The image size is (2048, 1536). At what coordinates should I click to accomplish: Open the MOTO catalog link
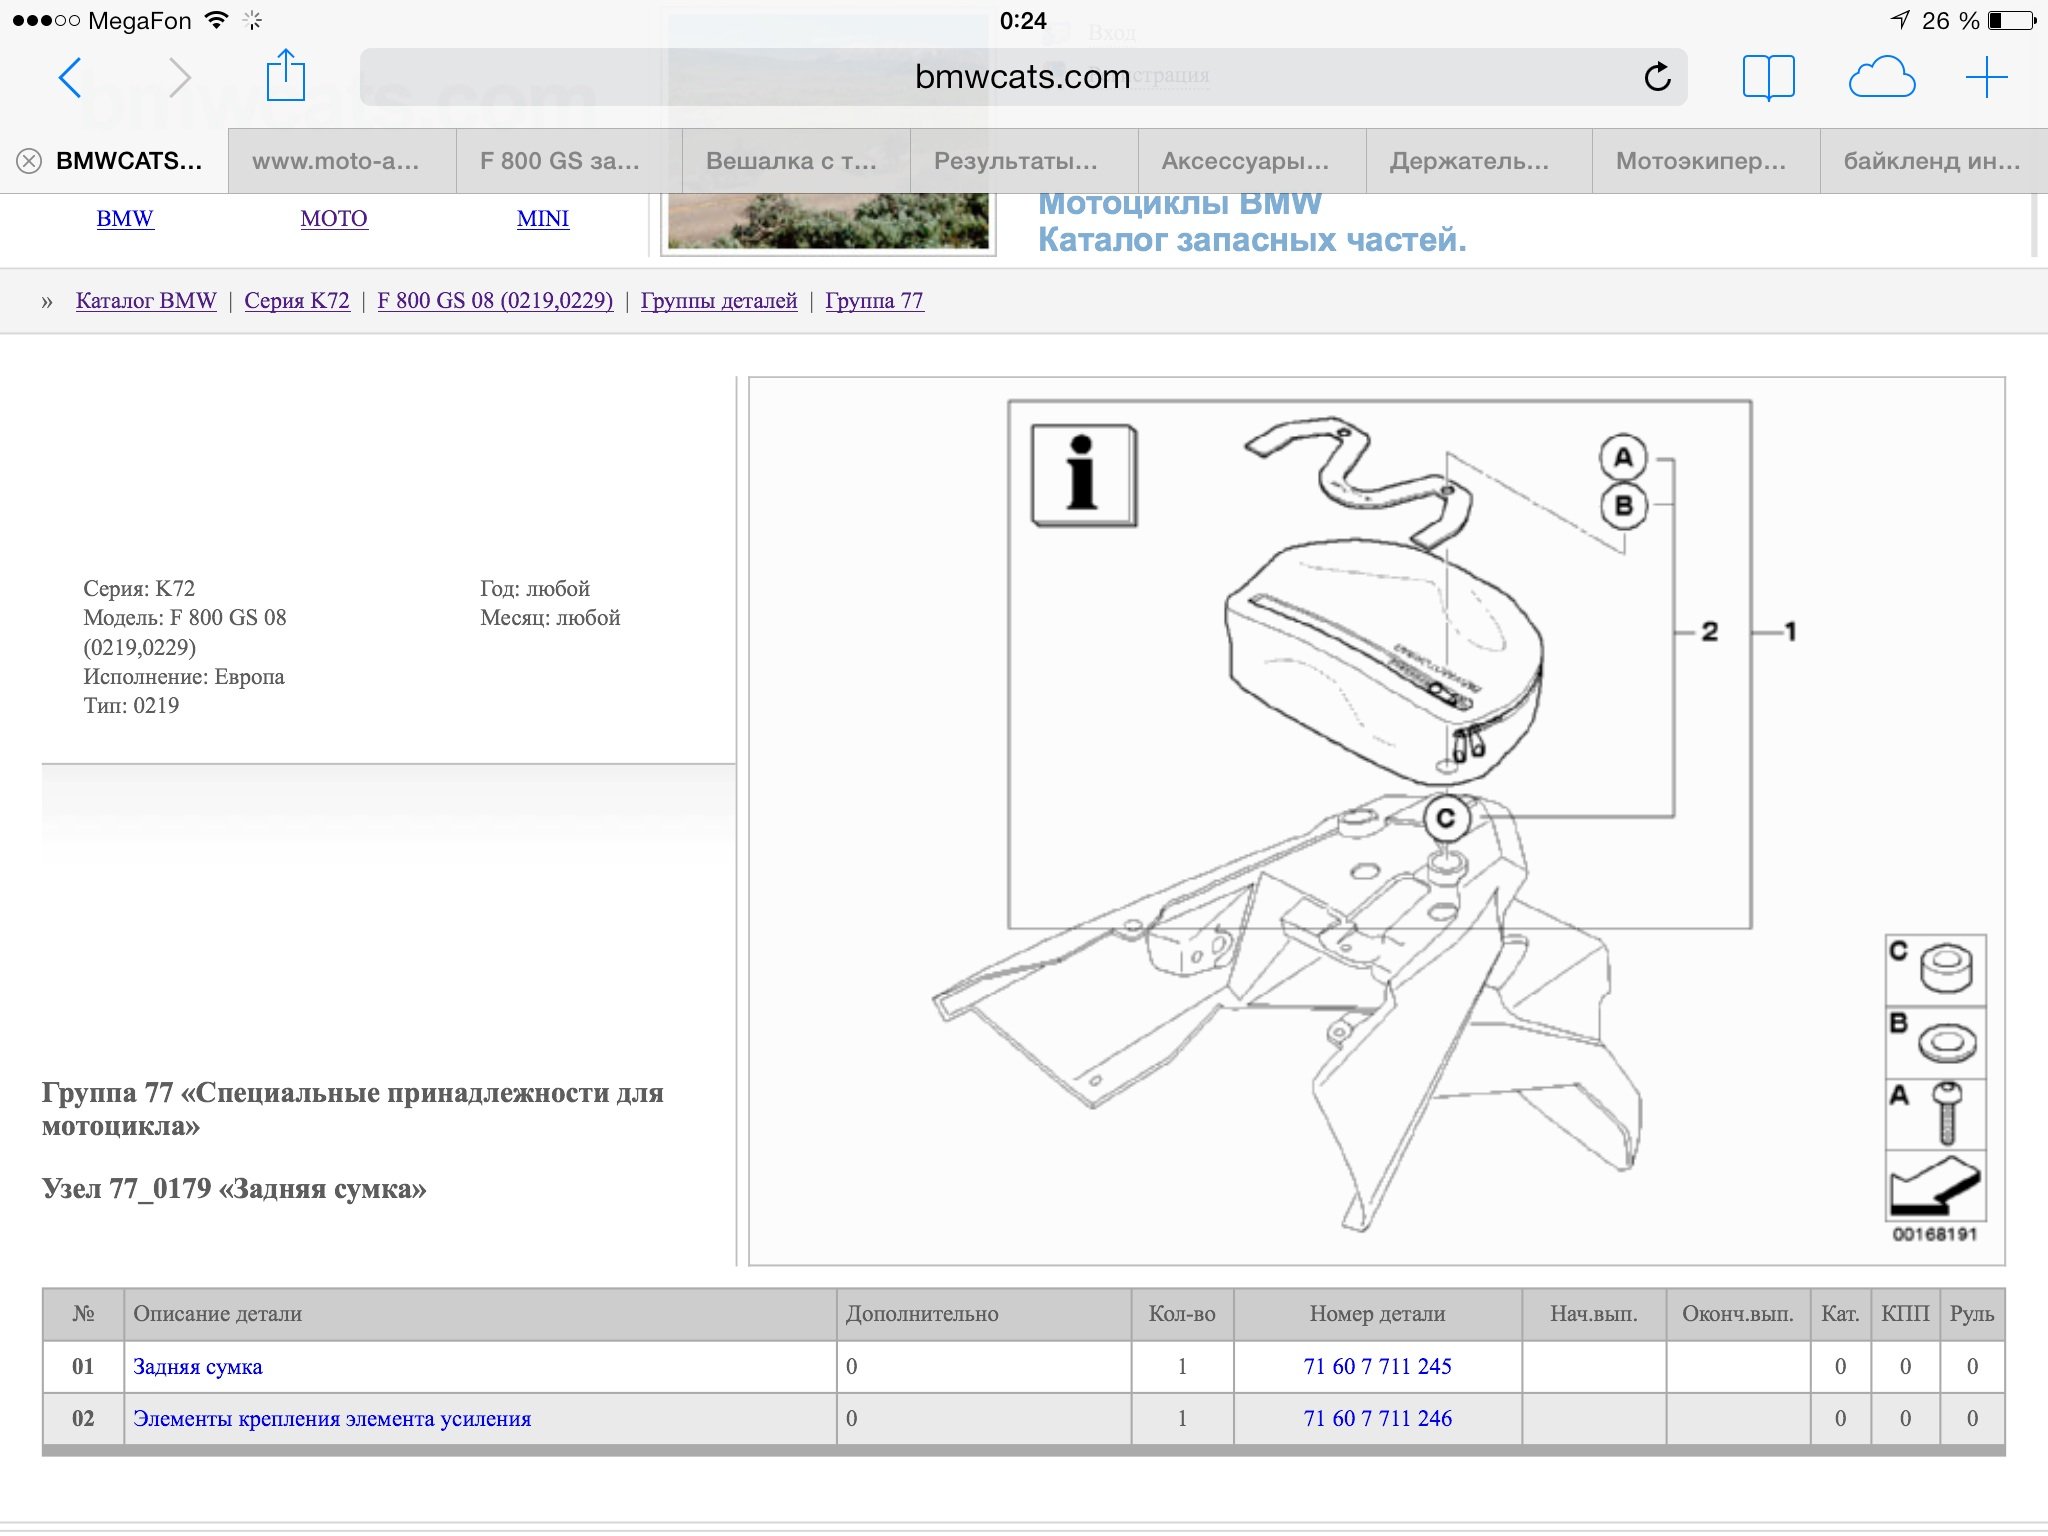[x=334, y=218]
